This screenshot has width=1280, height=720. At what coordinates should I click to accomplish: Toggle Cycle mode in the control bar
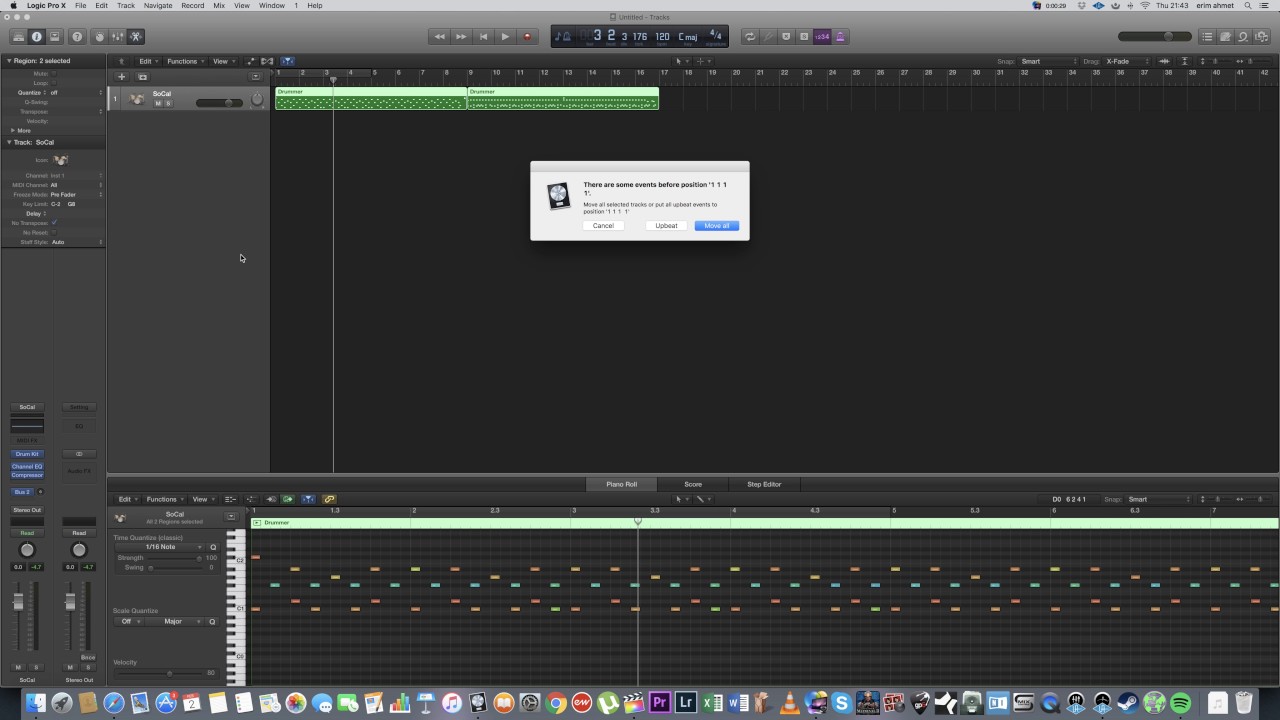[x=750, y=37]
